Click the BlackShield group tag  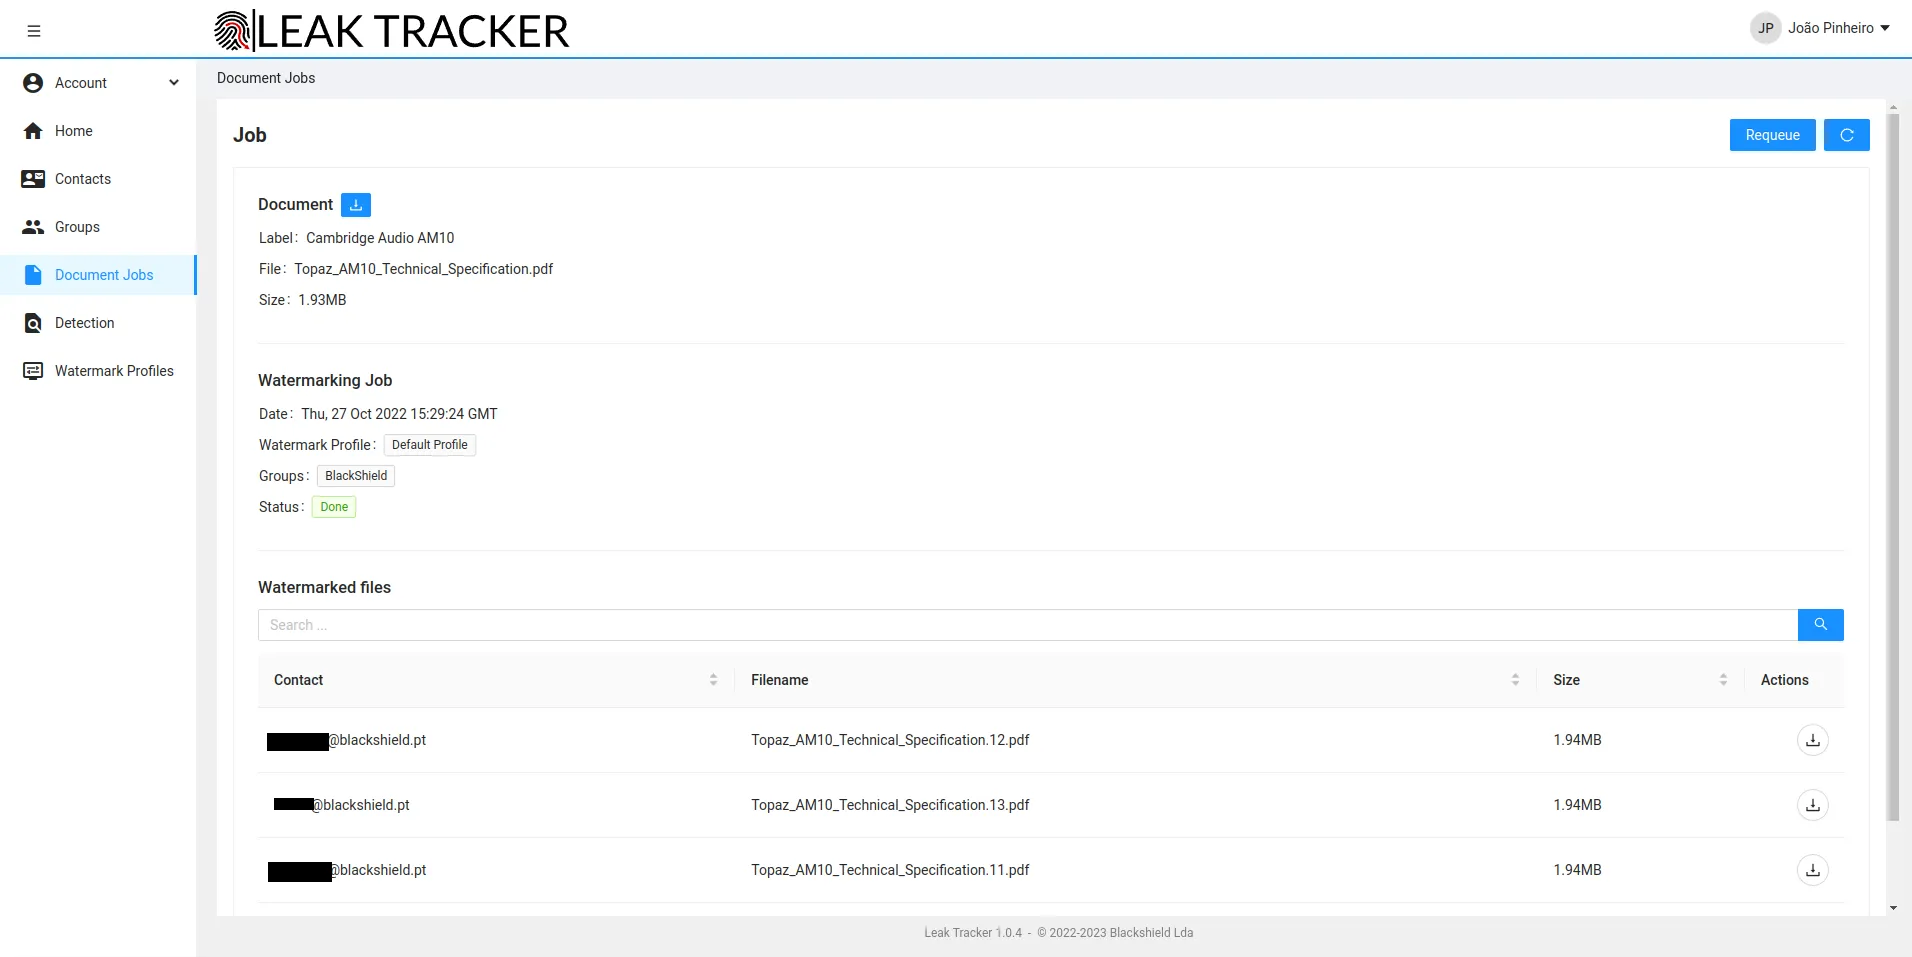(x=356, y=476)
